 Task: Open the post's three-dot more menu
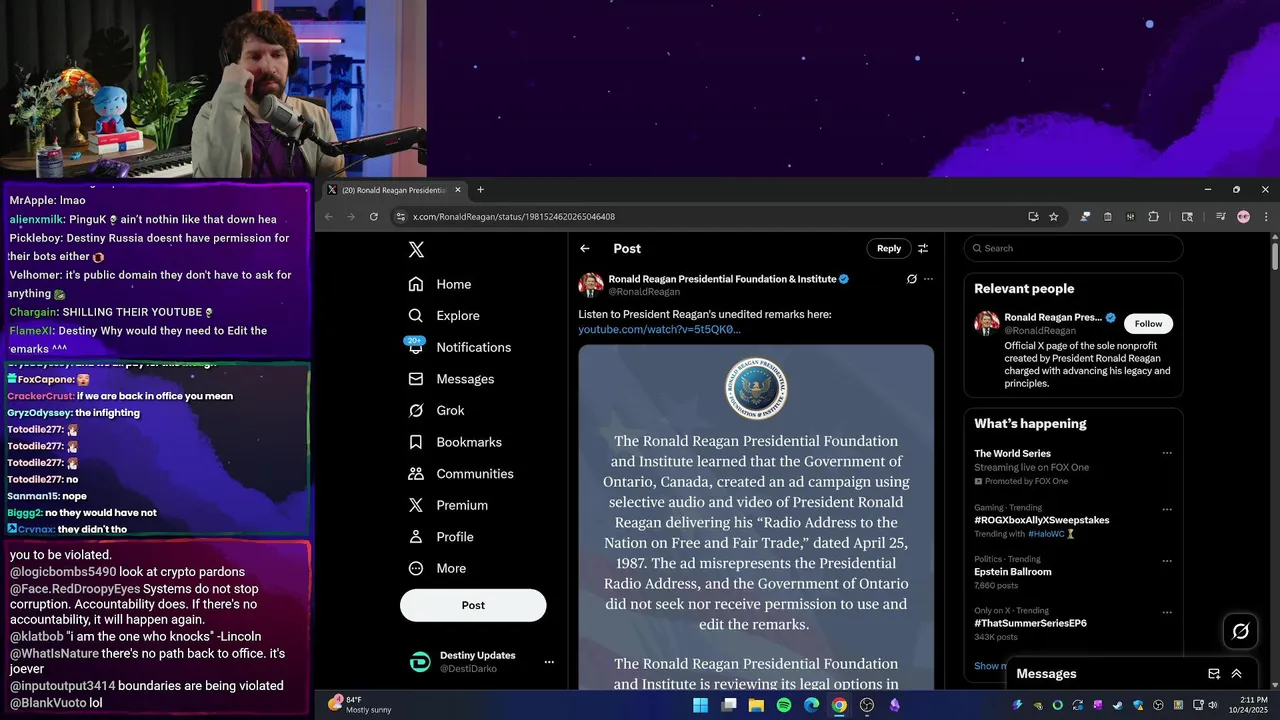(x=928, y=279)
